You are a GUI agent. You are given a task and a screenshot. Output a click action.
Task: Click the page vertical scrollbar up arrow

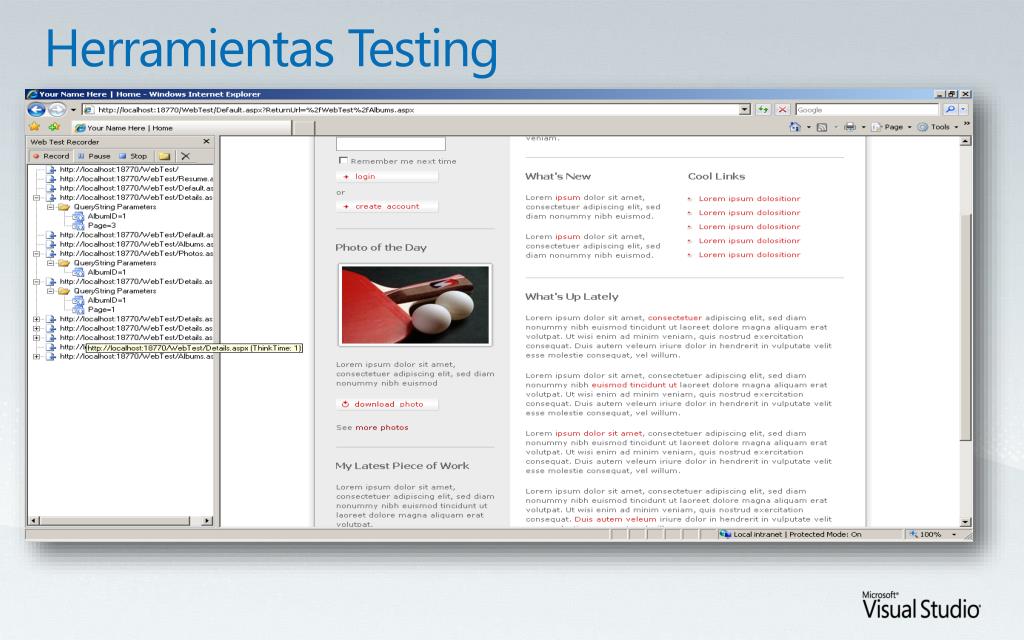tap(965, 141)
